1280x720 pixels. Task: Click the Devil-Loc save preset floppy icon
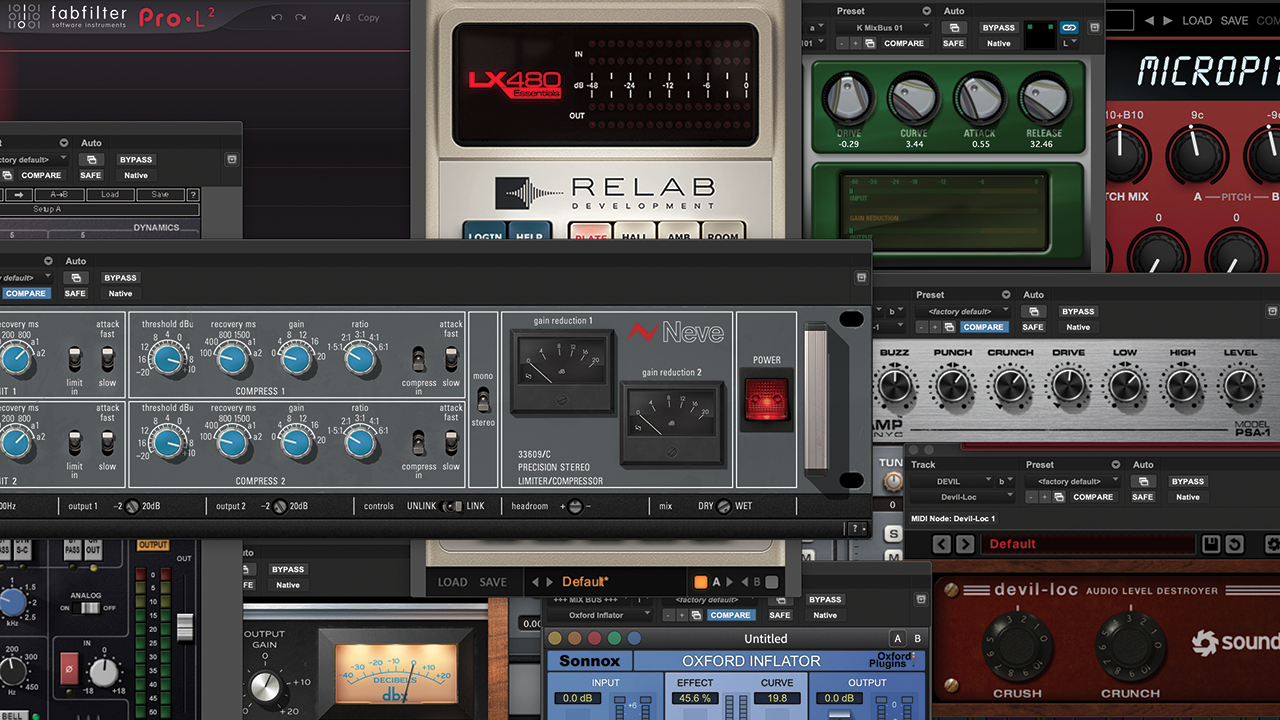1211,544
